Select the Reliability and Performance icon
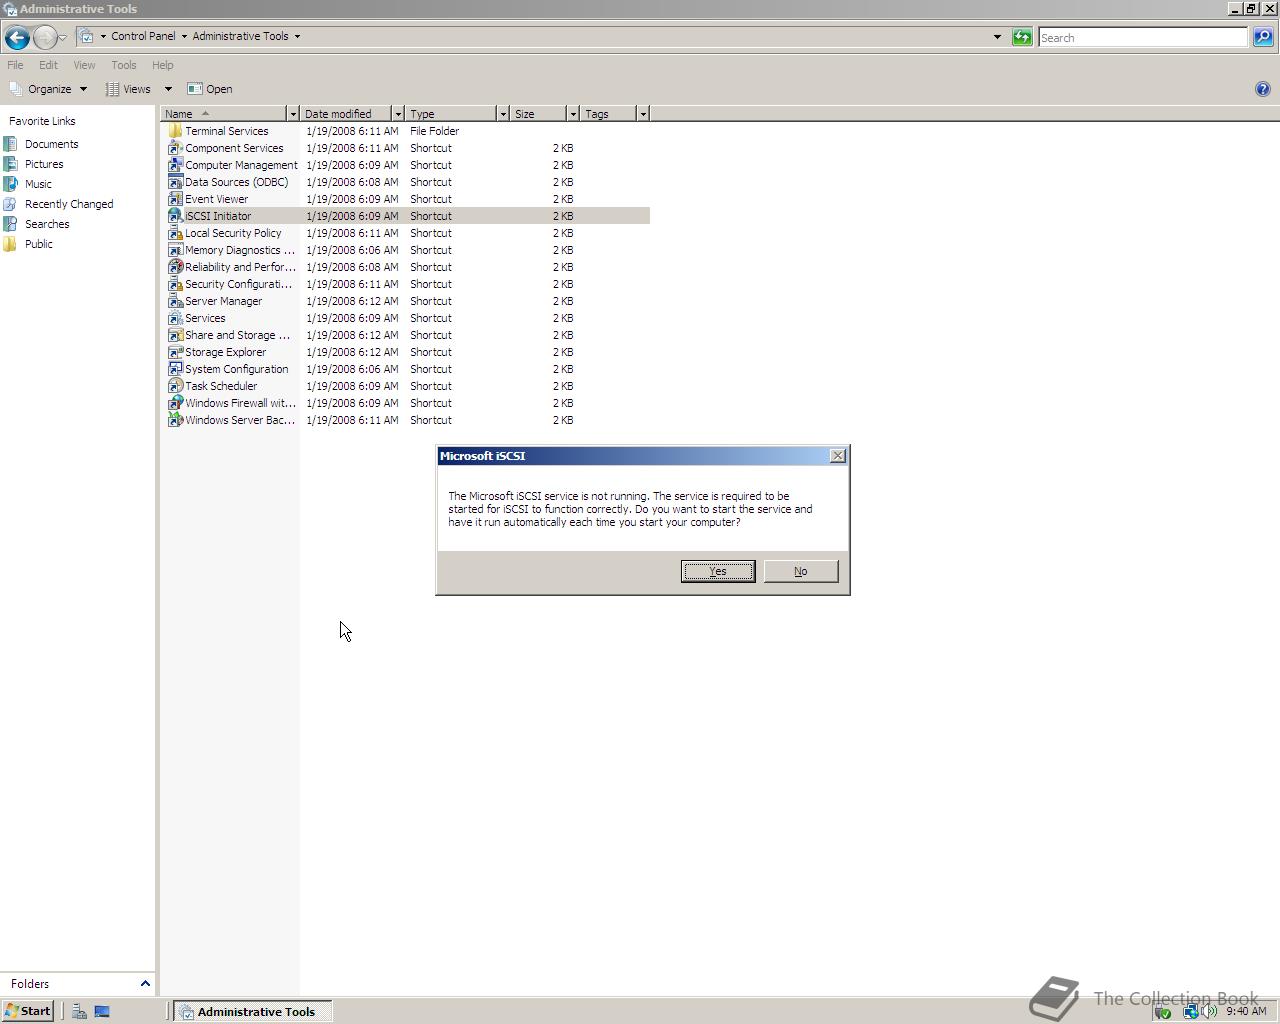The image size is (1280, 1024). pos(175,267)
